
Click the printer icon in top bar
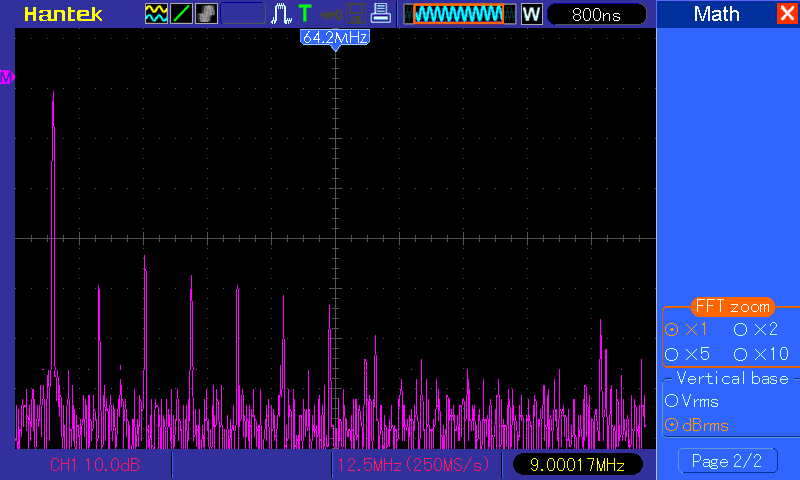pos(380,13)
